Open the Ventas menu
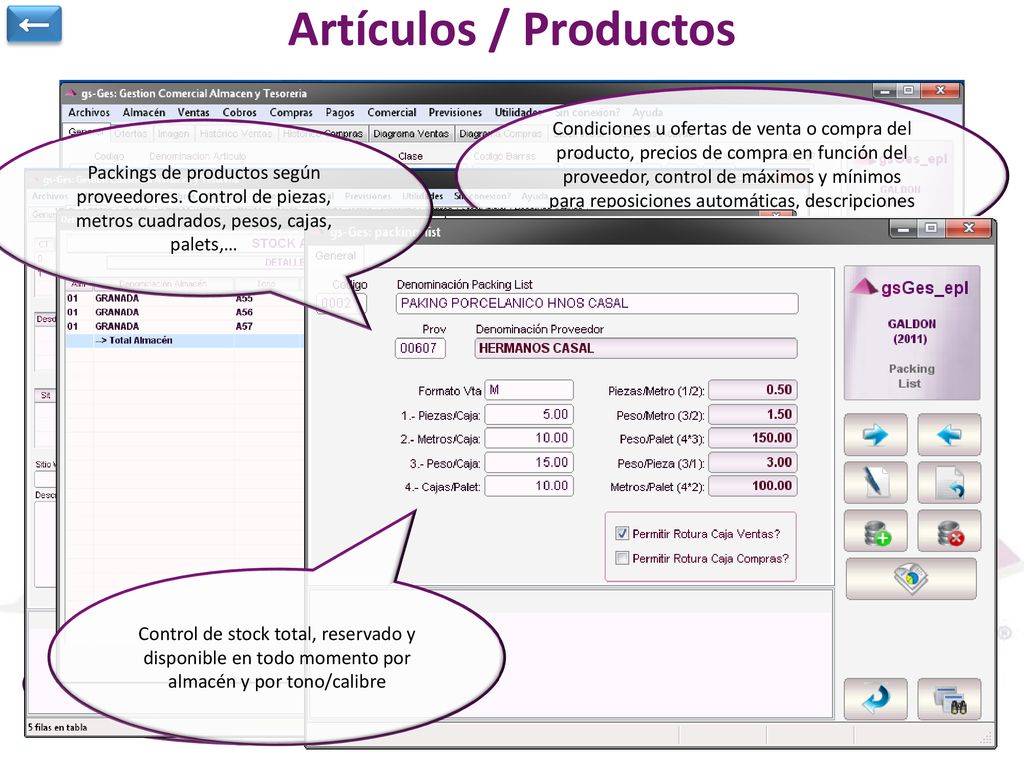The width and height of the screenshot is (1024, 768). 193,112
